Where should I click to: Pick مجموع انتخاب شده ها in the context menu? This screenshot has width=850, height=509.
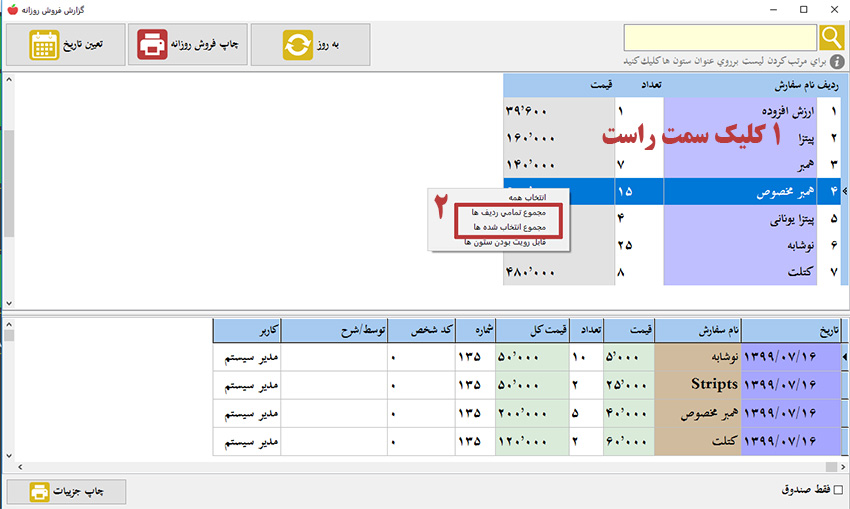point(509,227)
